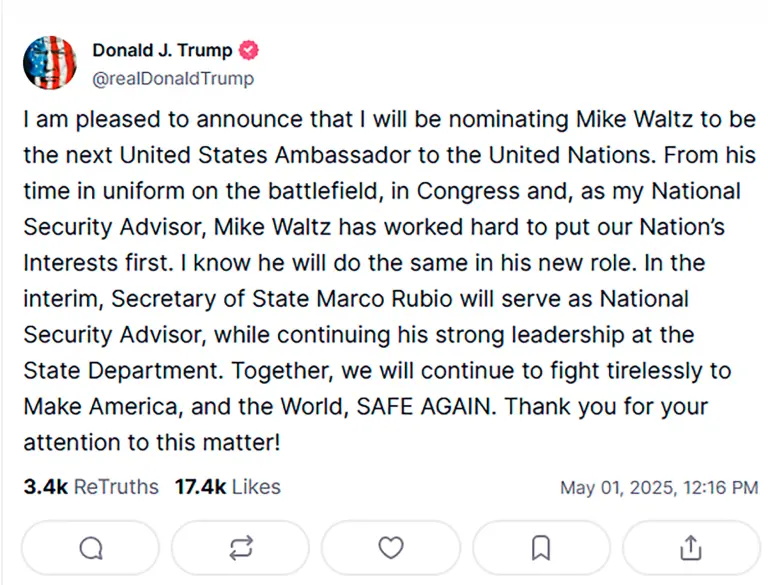768x585 pixels.
Task: Bookmark this post
Action: coord(541,547)
